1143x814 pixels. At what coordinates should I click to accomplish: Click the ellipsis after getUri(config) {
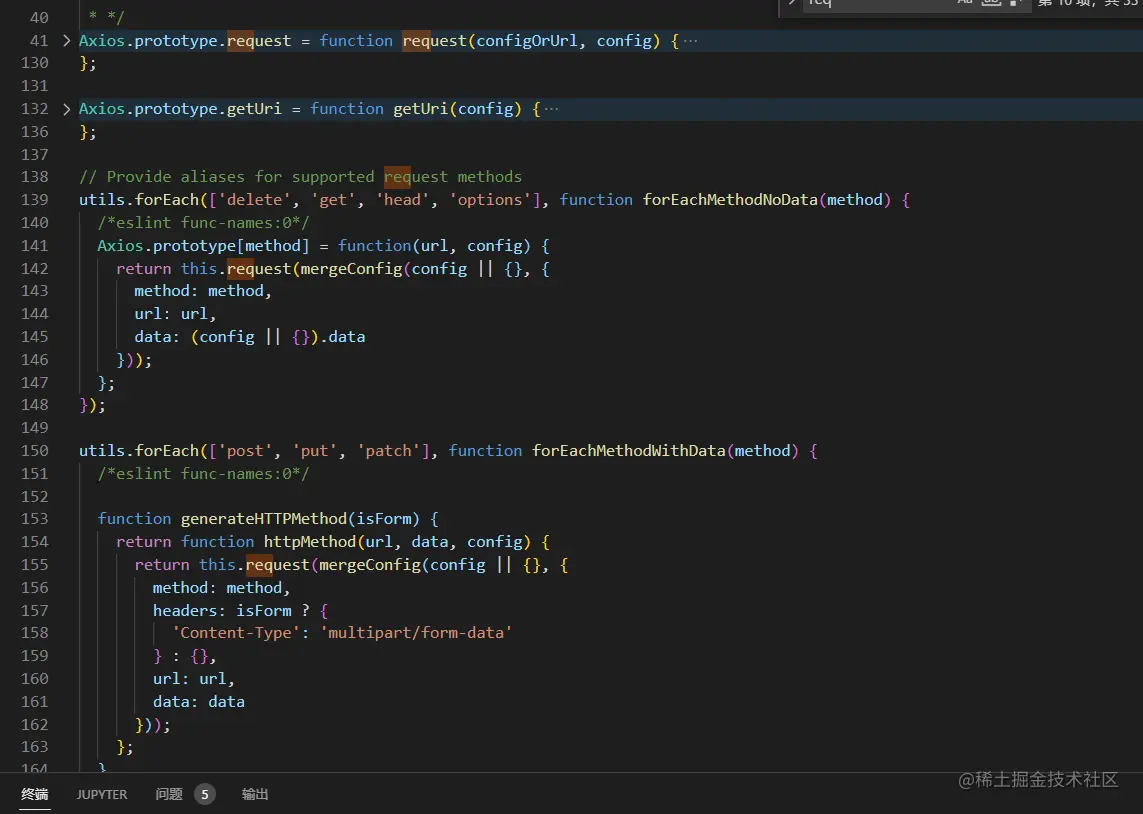(551, 109)
